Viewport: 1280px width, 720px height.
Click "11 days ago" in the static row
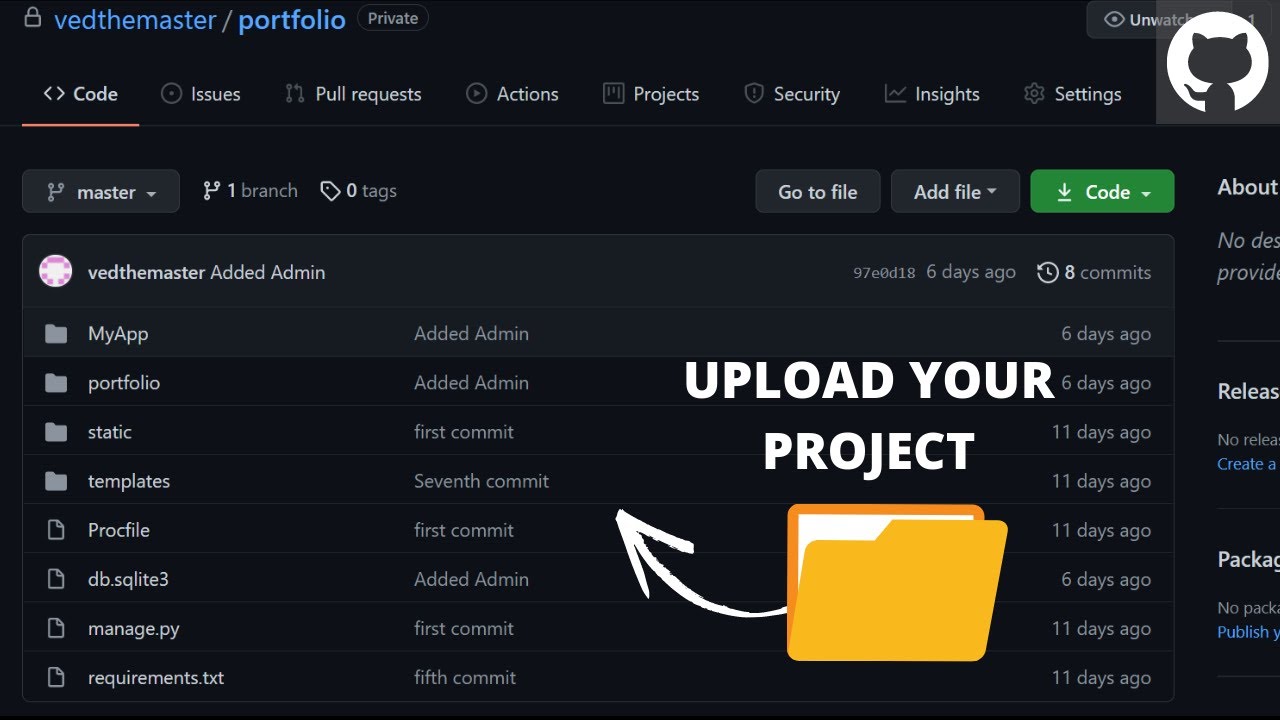[x=1101, y=432]
